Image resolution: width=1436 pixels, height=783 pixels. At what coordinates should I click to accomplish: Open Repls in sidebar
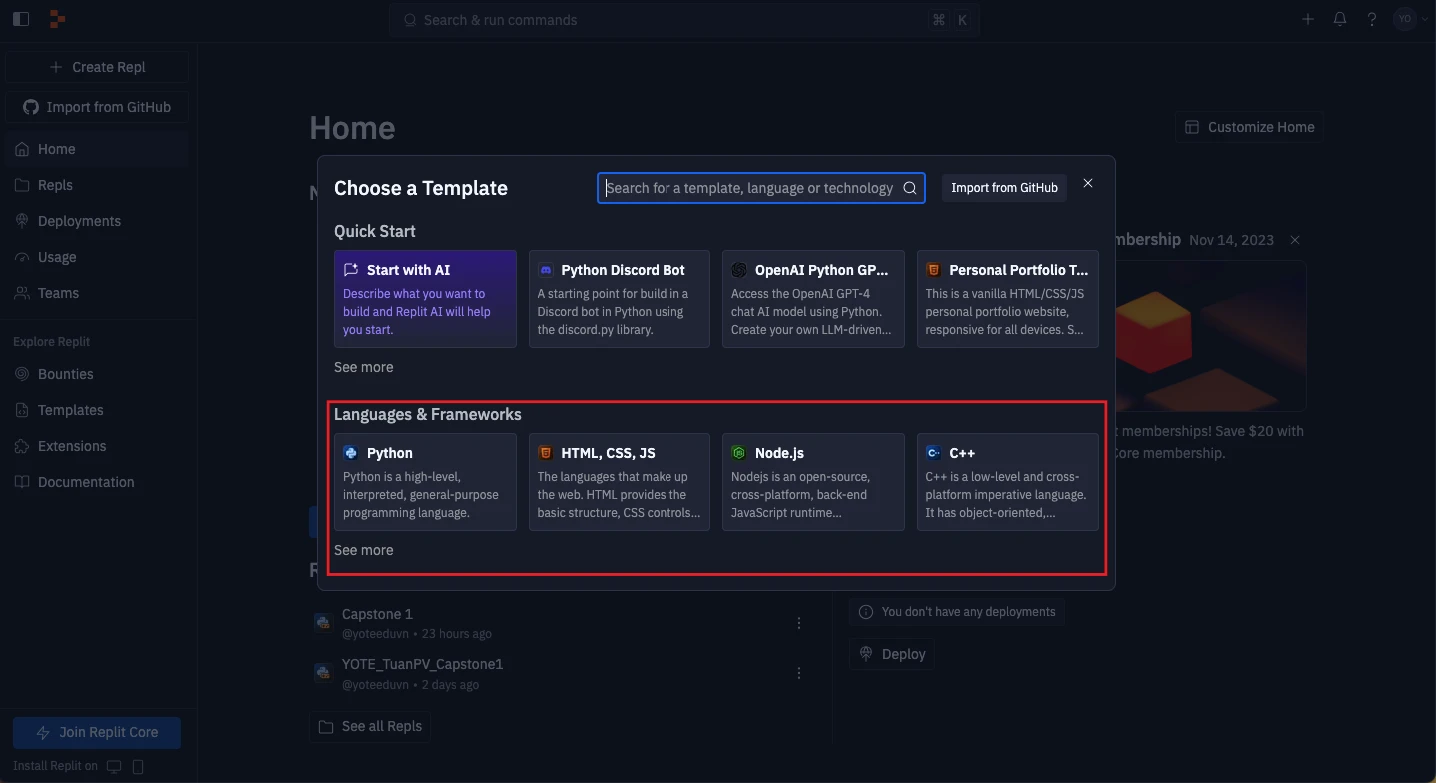tap(97, 185)
